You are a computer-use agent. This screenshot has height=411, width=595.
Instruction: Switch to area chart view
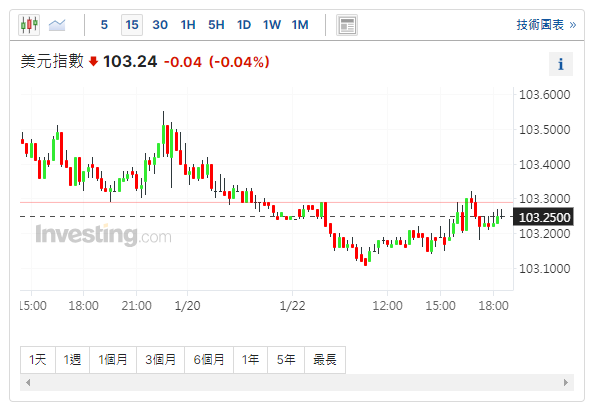(57, 25)
